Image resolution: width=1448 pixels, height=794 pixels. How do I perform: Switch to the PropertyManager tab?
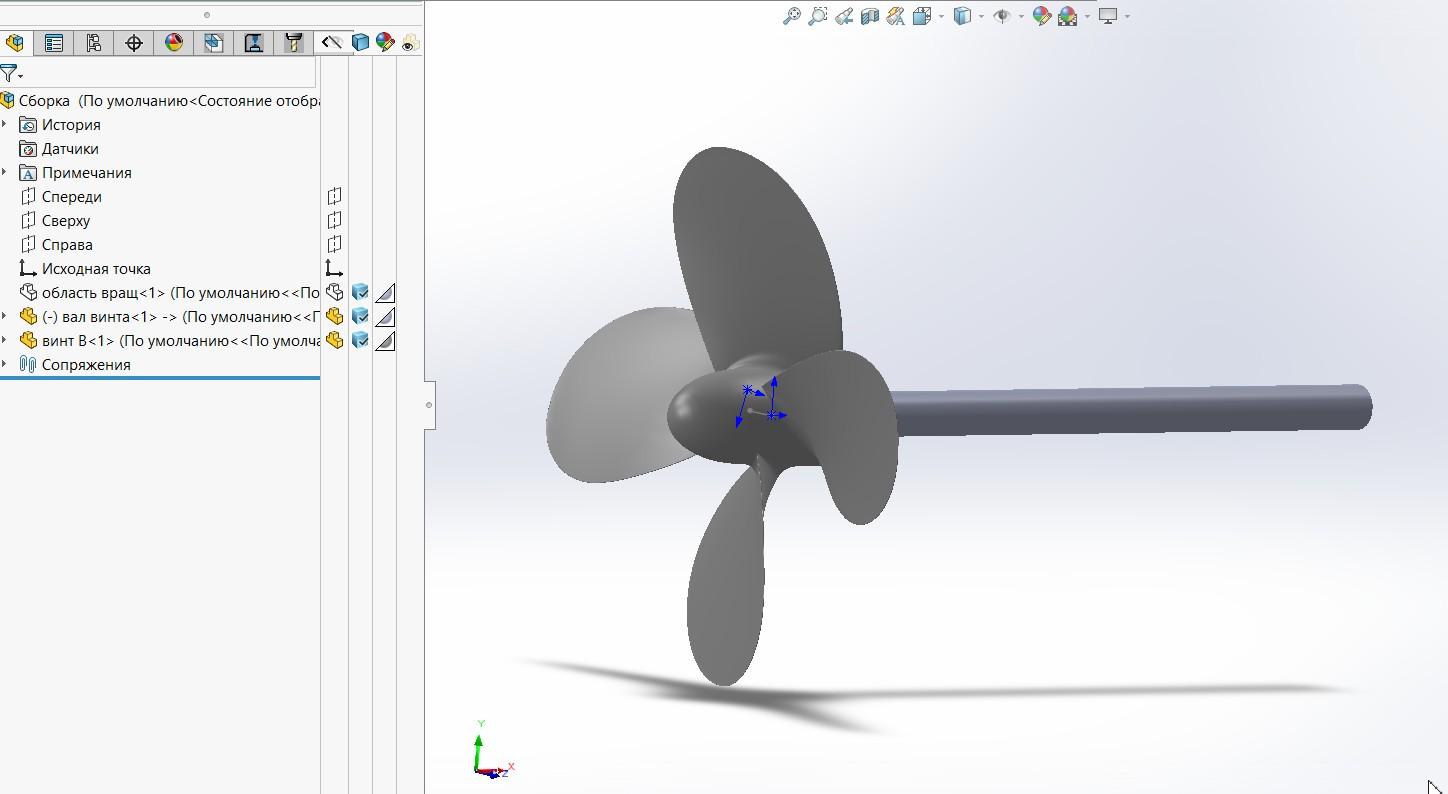click(x=54, y=43)
